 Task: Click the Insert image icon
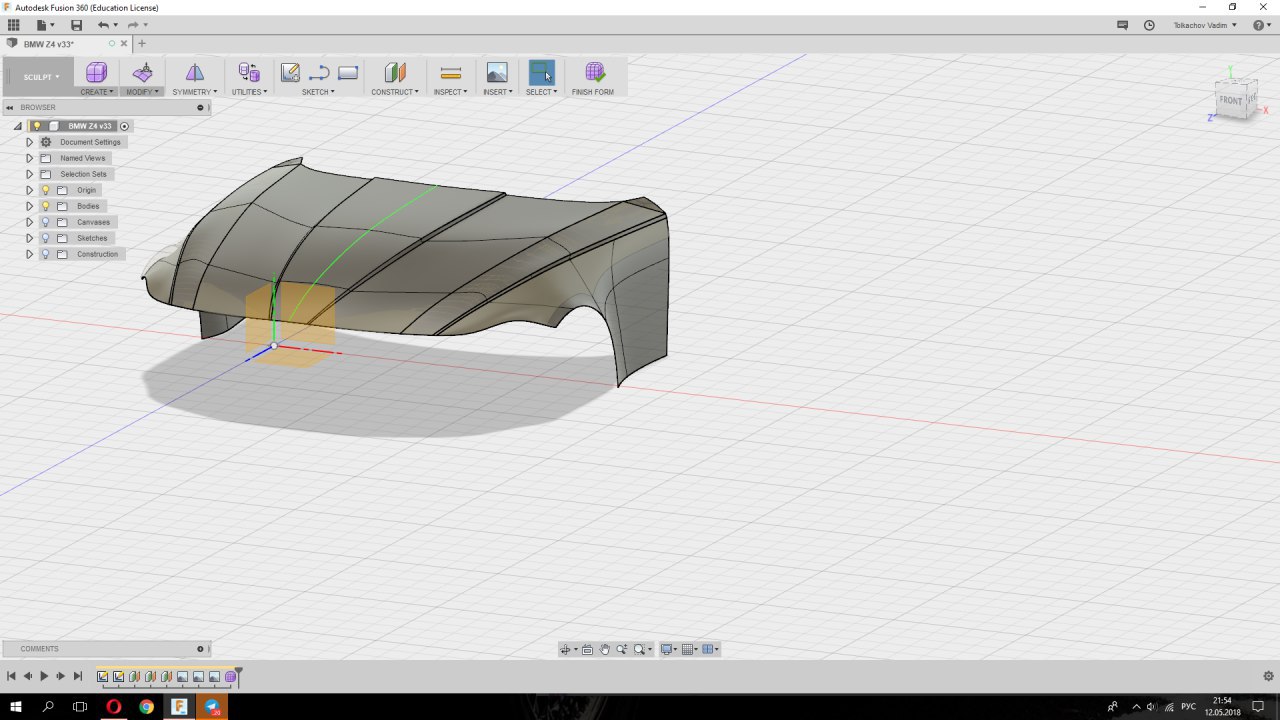click(x=497, y=72)
